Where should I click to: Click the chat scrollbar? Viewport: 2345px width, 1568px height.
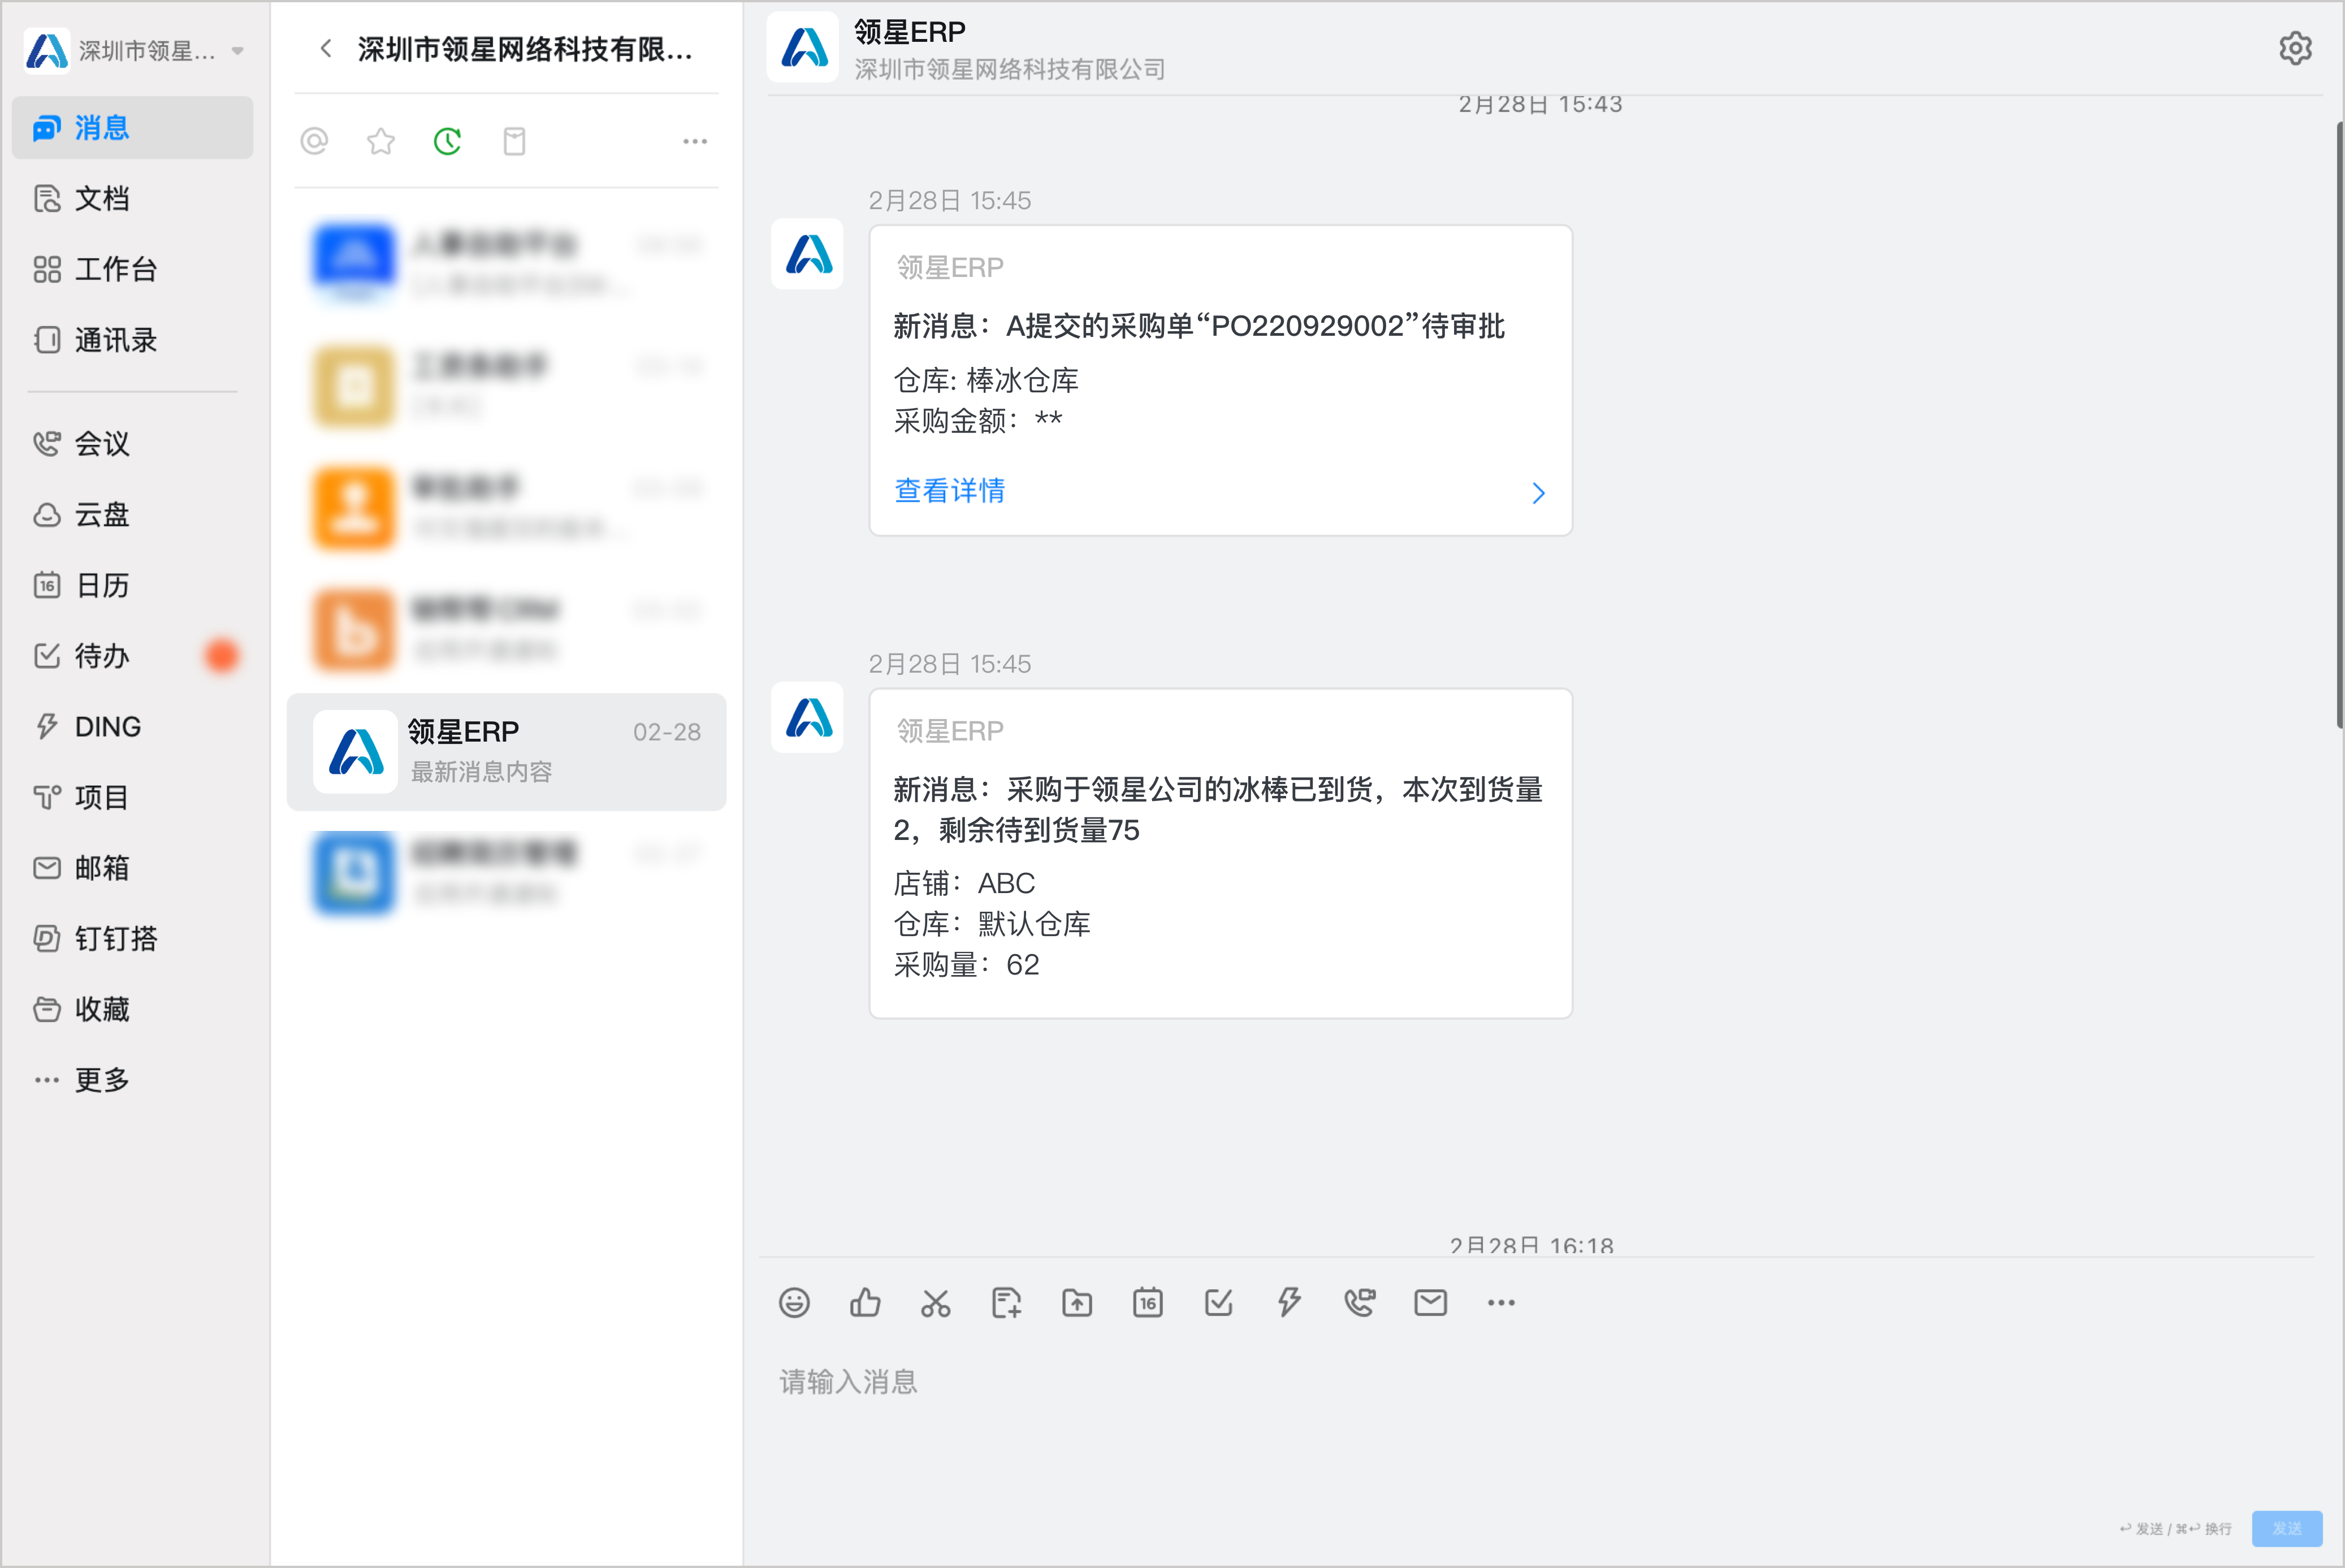[2339, 425]
